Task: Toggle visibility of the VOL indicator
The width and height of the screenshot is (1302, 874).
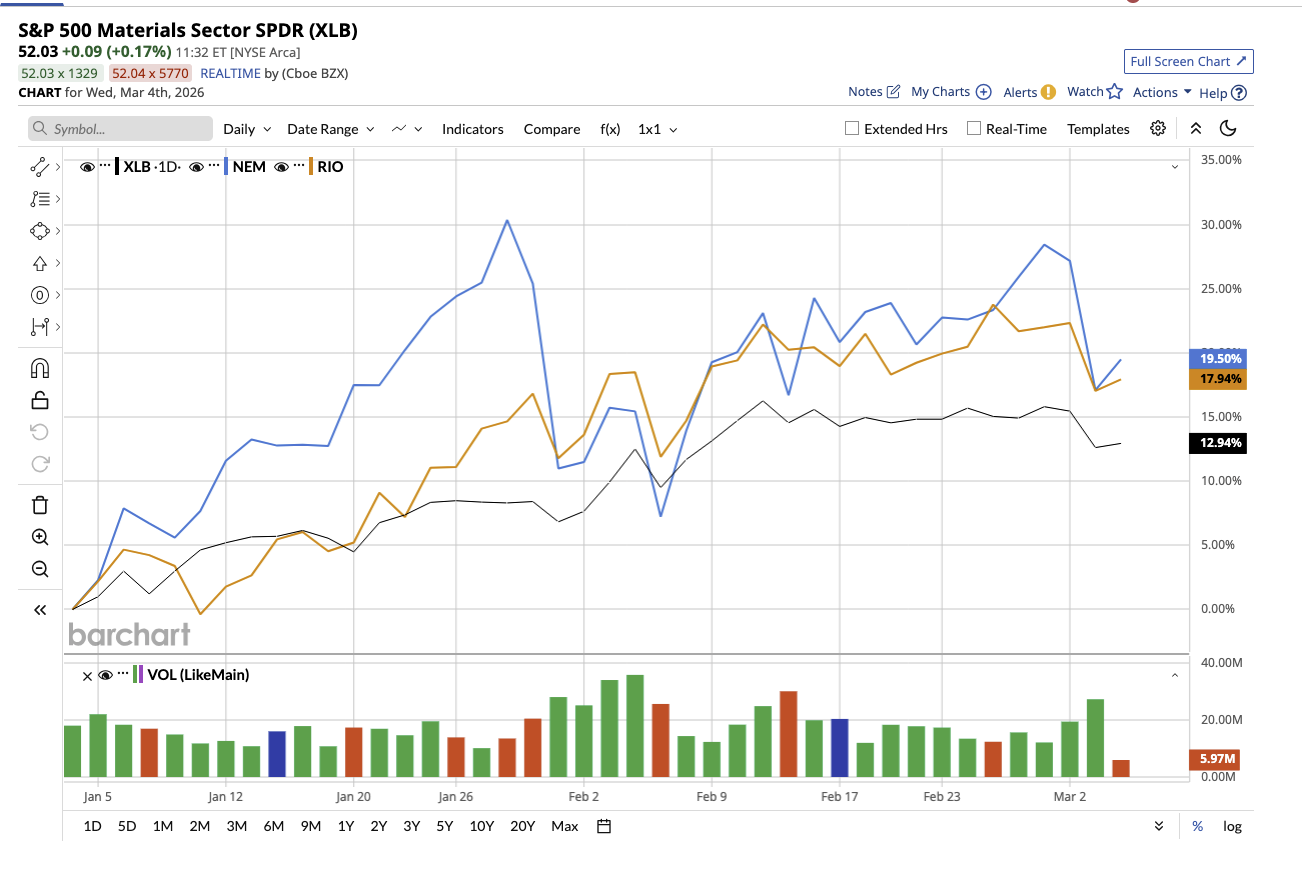Action: coord(106,675)
